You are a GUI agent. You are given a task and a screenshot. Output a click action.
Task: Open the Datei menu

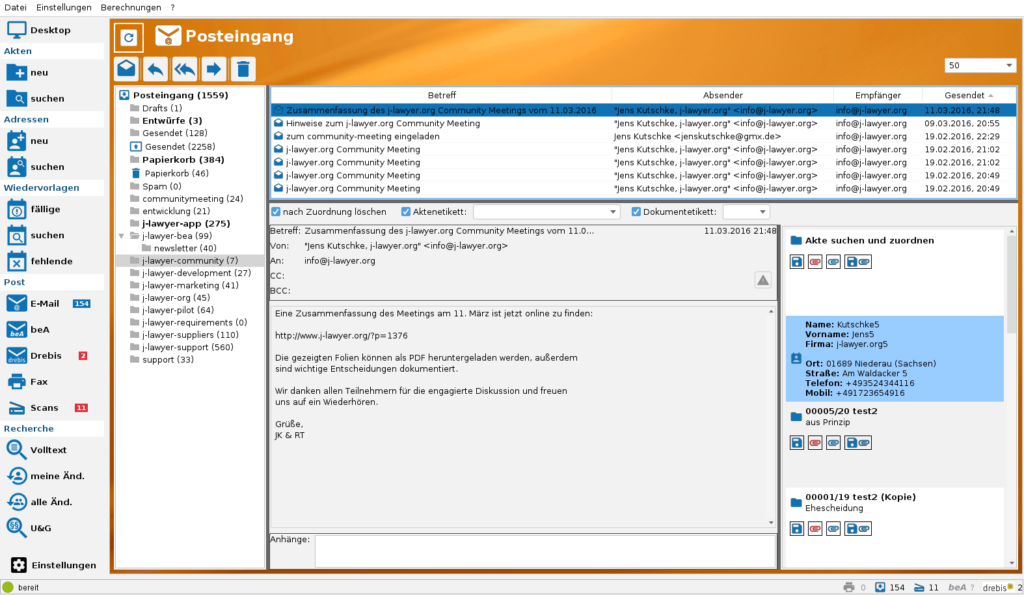tap(16, 7)
